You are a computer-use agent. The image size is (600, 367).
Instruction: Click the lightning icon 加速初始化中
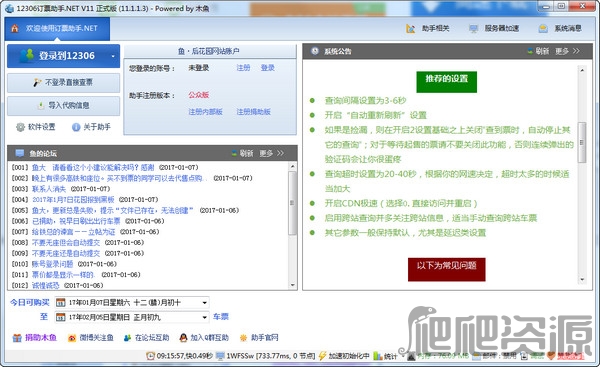[x=322, y=356]
